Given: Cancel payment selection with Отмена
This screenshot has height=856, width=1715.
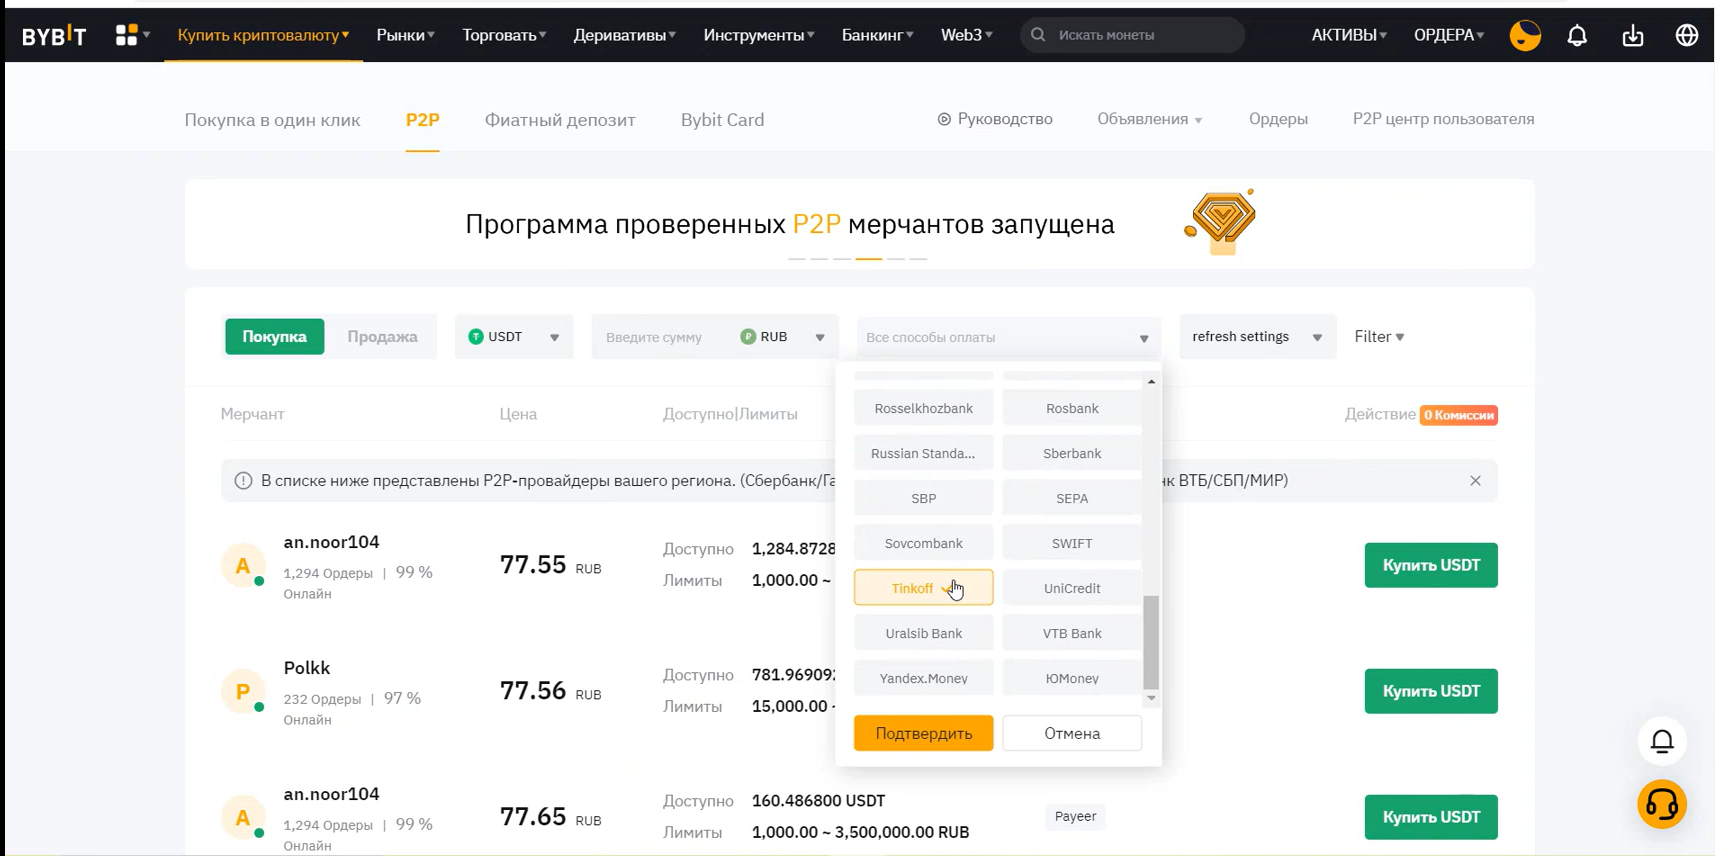Looking at the screenshot, I should click(1072, 733).
